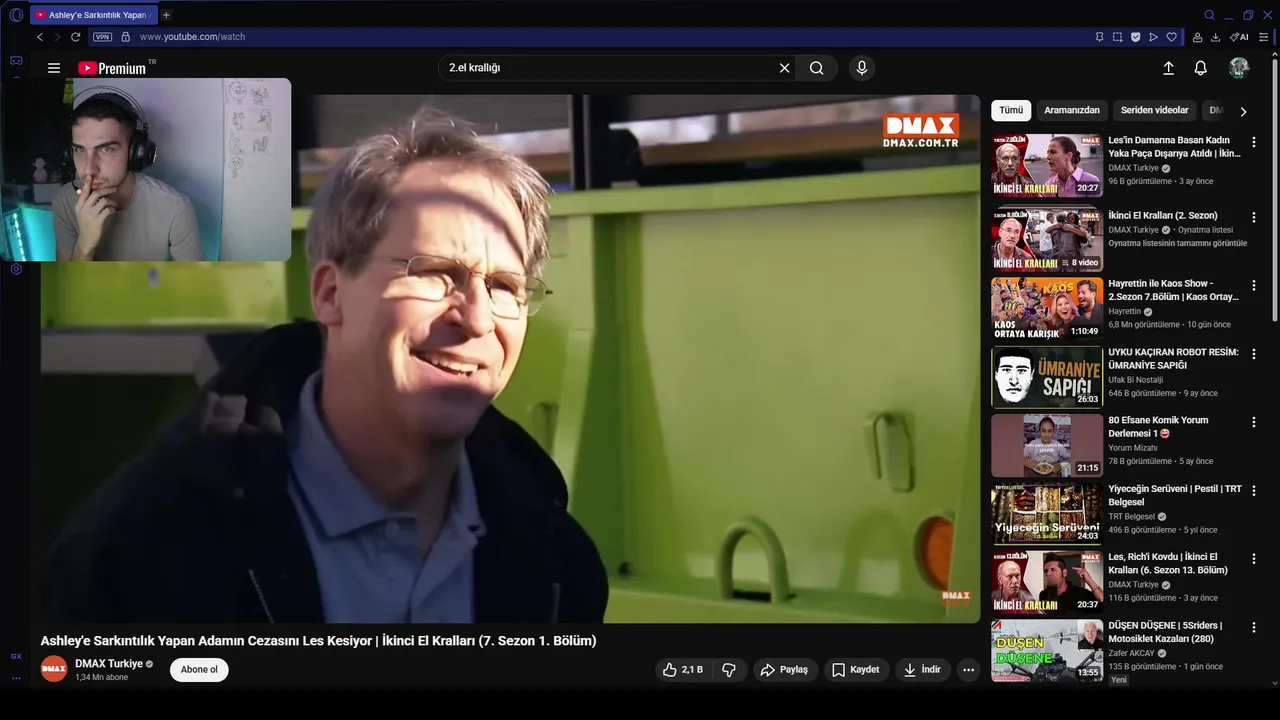Open İkinci El Kralları (2. Sezon) playlist
The image size is (1280, 720).
[1163, 216]
